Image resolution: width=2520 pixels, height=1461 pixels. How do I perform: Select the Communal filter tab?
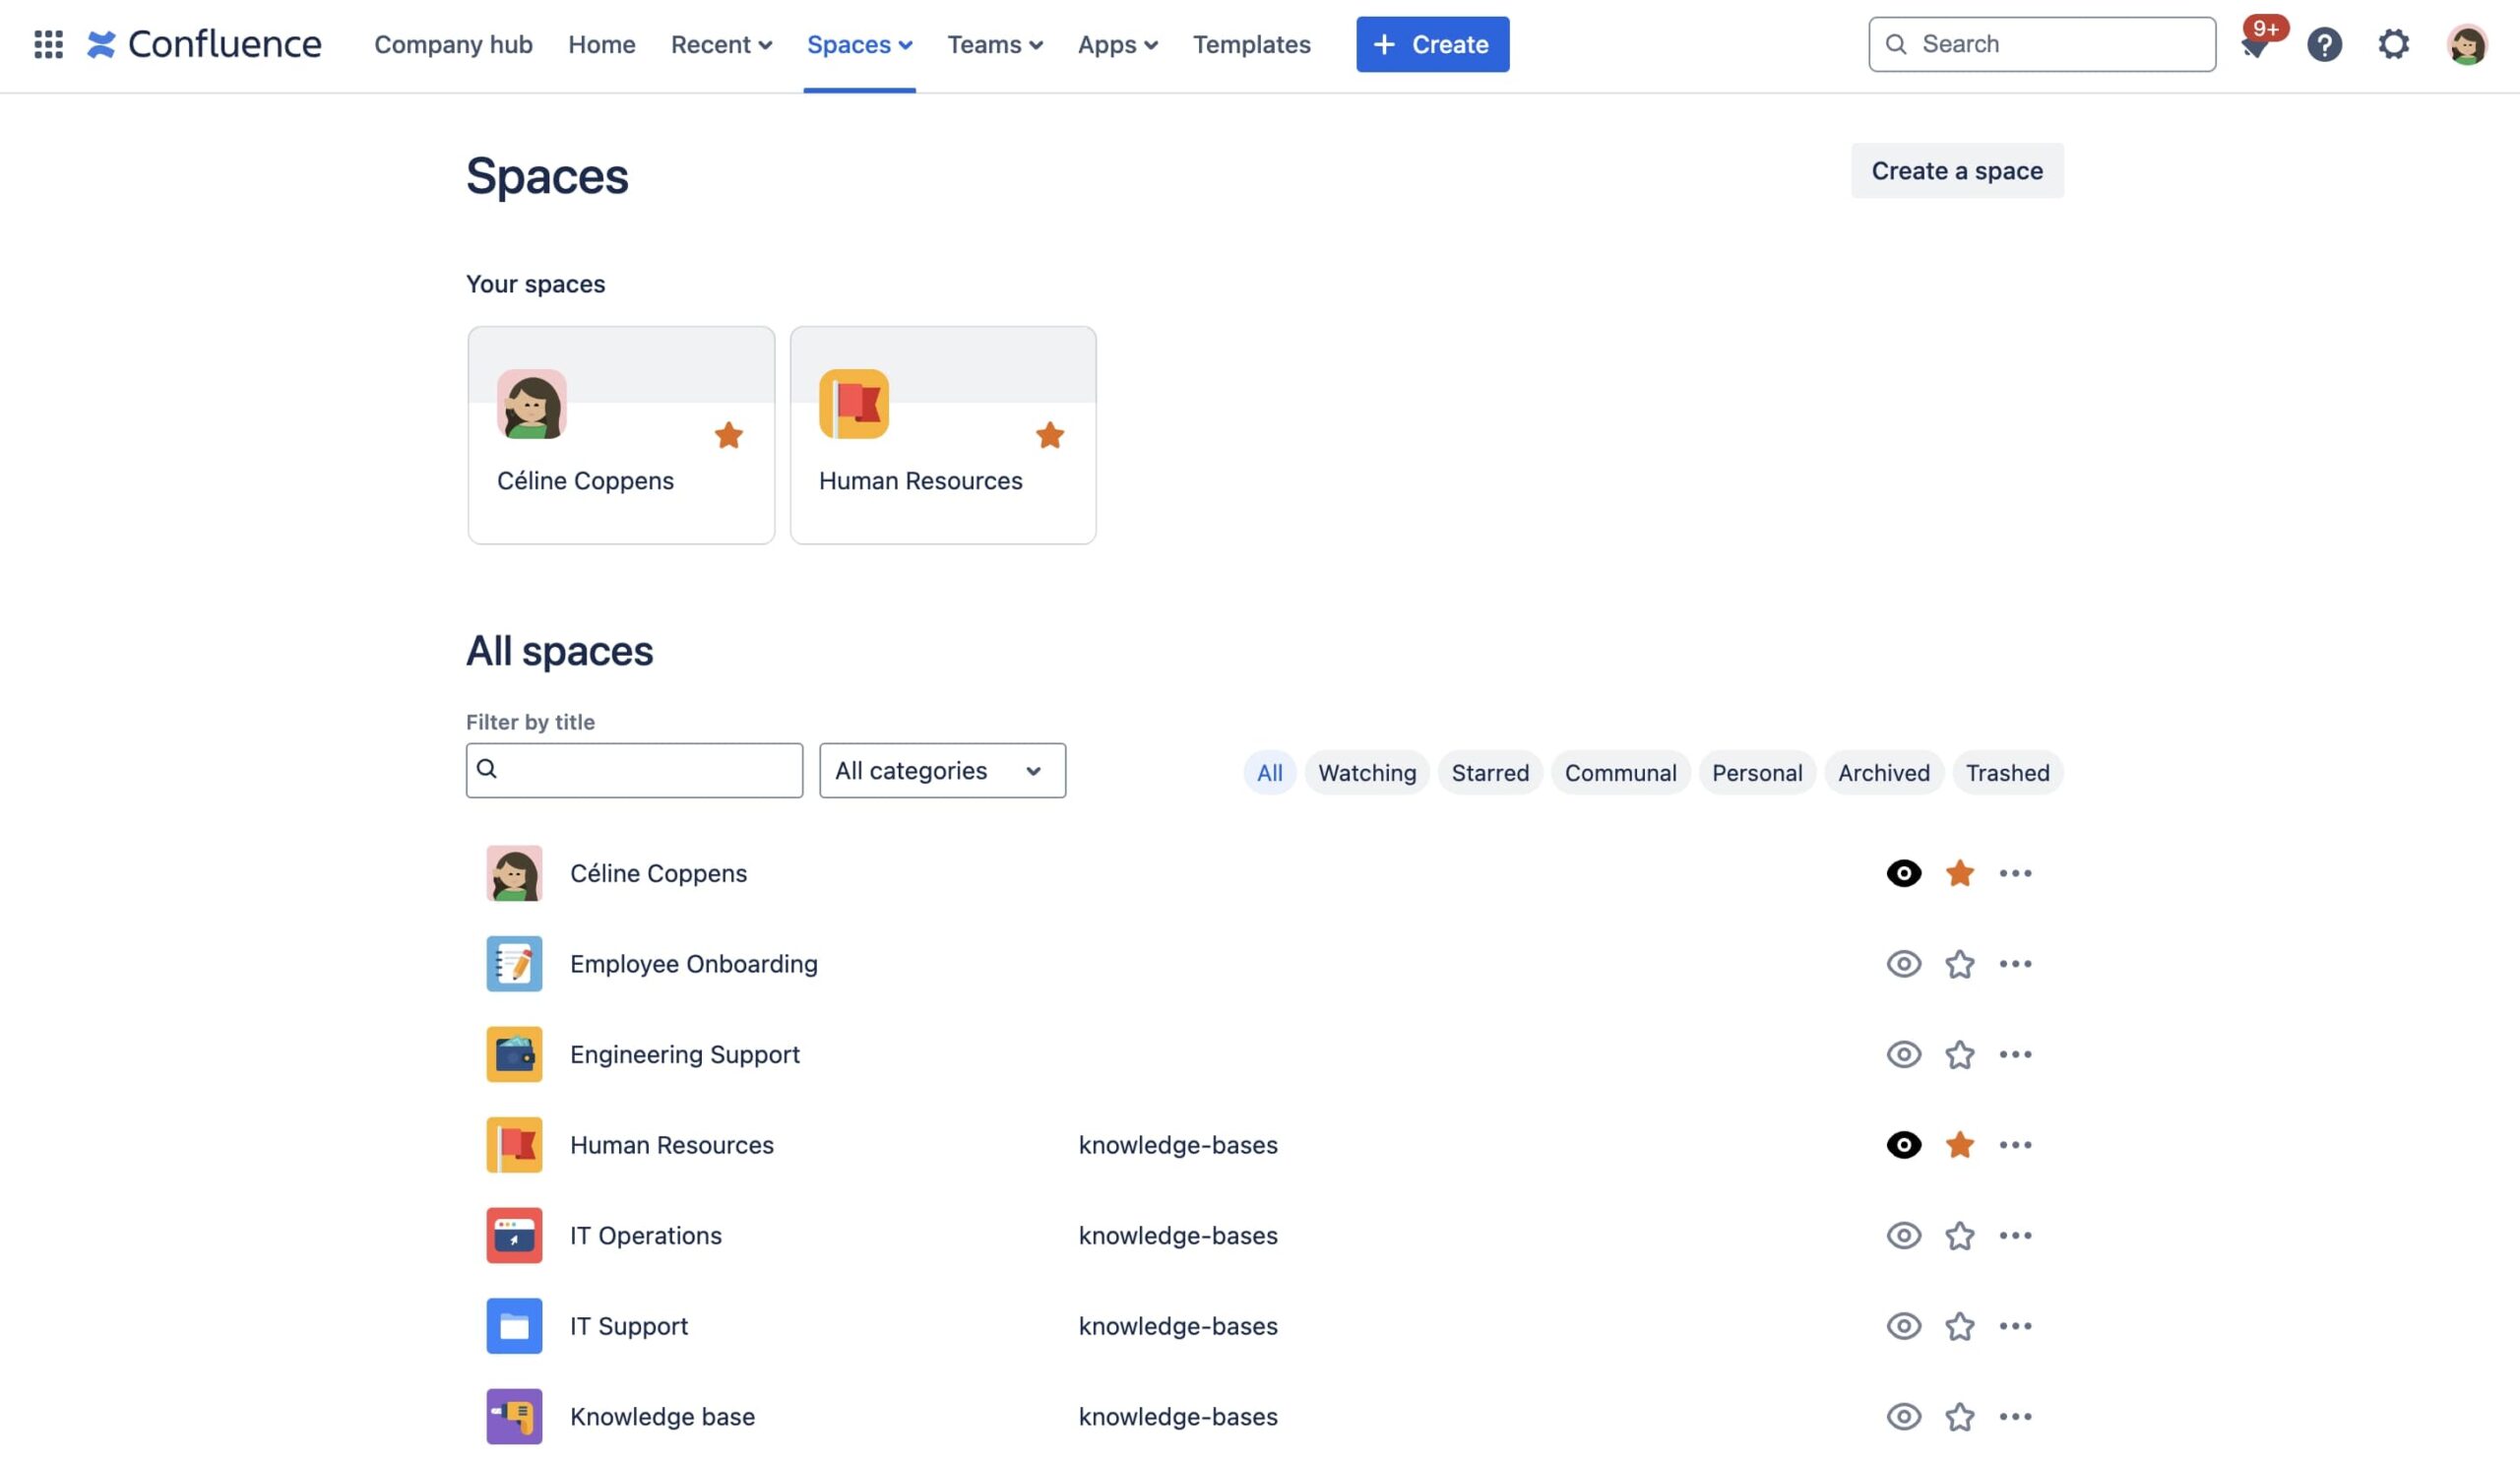pos(1620,772)
